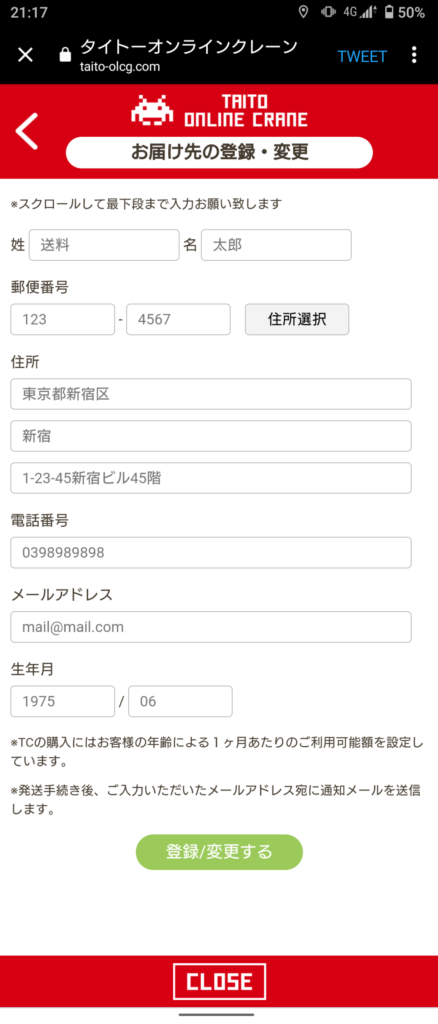438x1024 pixels.
Task: Select the second postal code field 4567
Action: click(178, 319)
